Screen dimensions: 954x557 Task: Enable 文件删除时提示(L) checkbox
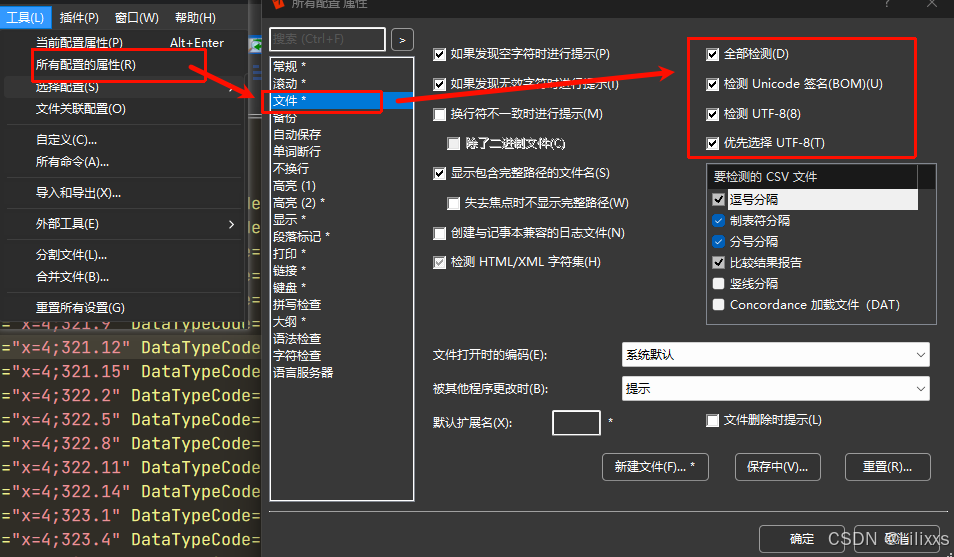(x=712, y=421)
